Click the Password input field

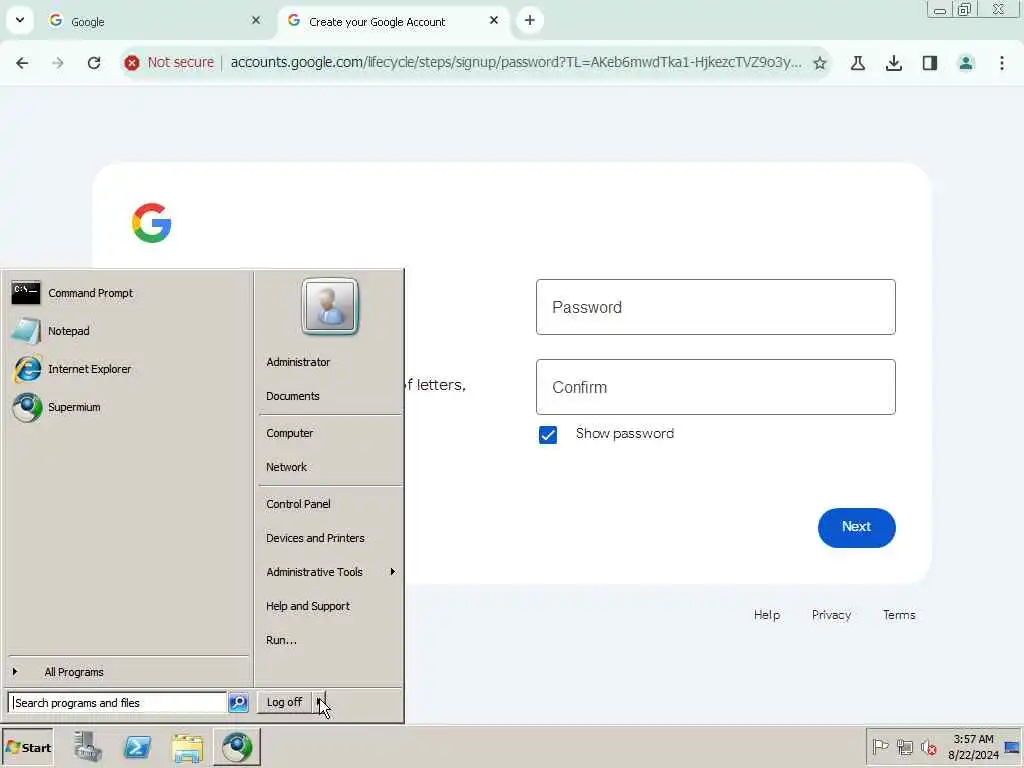click(716, 307)
